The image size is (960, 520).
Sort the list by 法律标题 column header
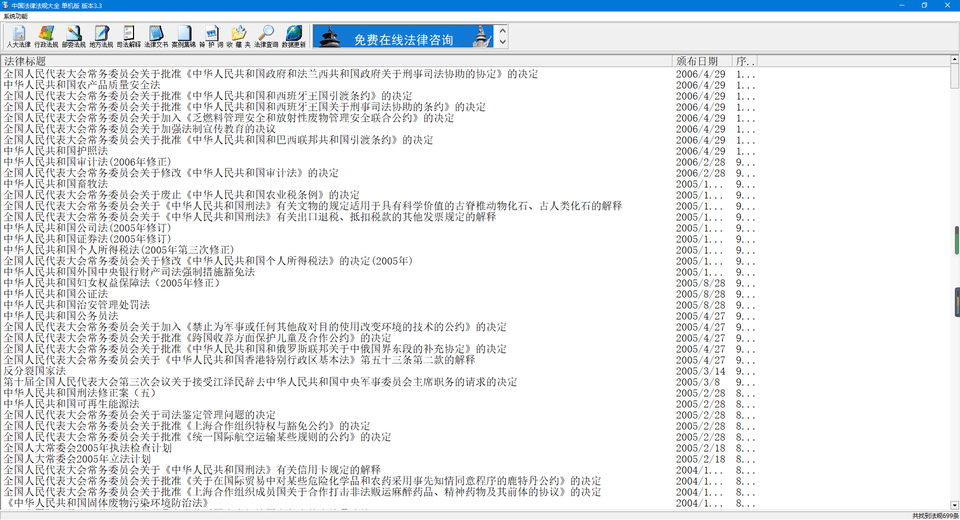pos(336,61)
